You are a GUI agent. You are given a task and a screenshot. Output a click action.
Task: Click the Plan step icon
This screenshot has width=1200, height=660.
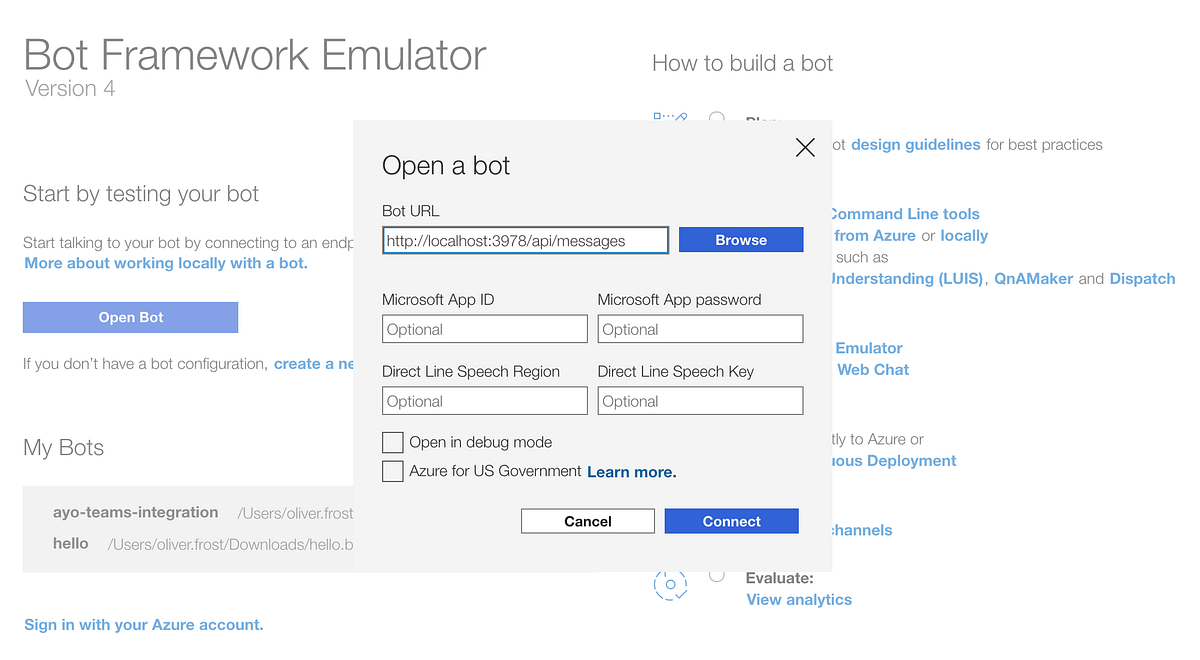[670, 117]
